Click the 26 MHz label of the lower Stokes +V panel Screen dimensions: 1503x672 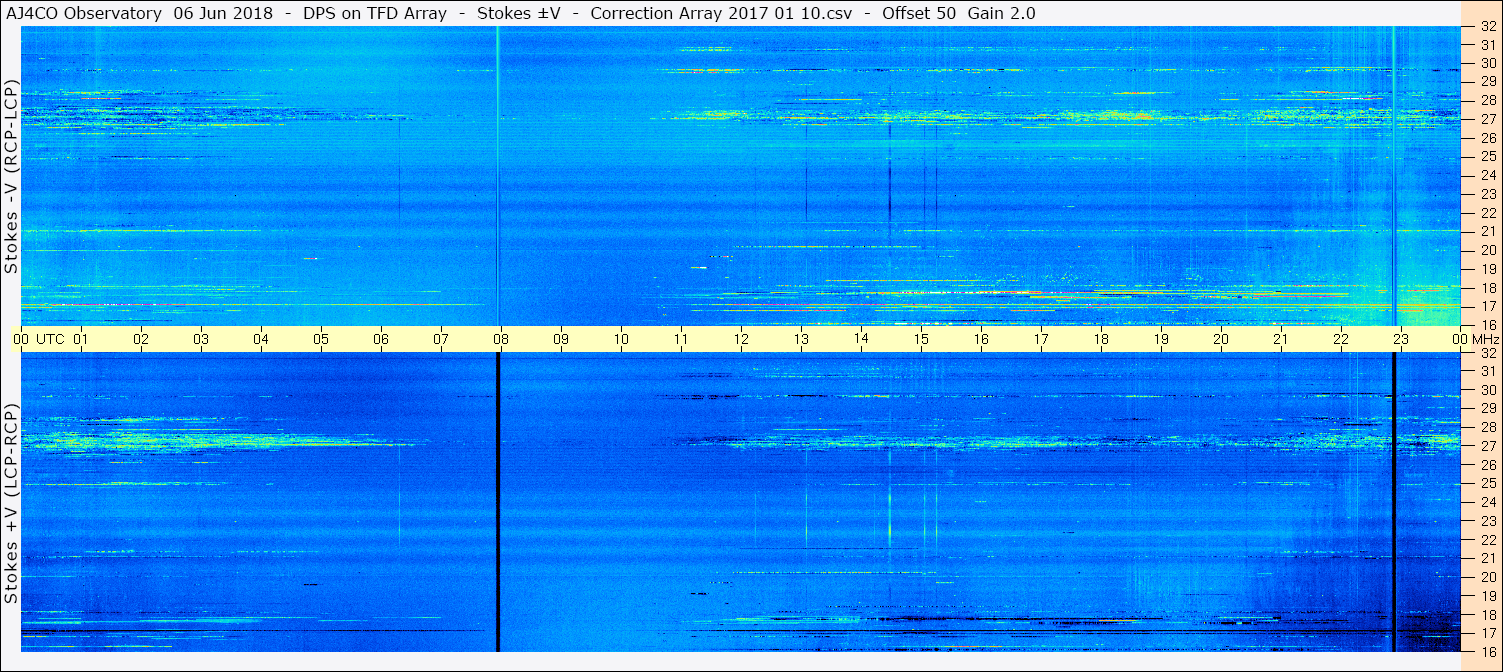(x=1487, y=465)
